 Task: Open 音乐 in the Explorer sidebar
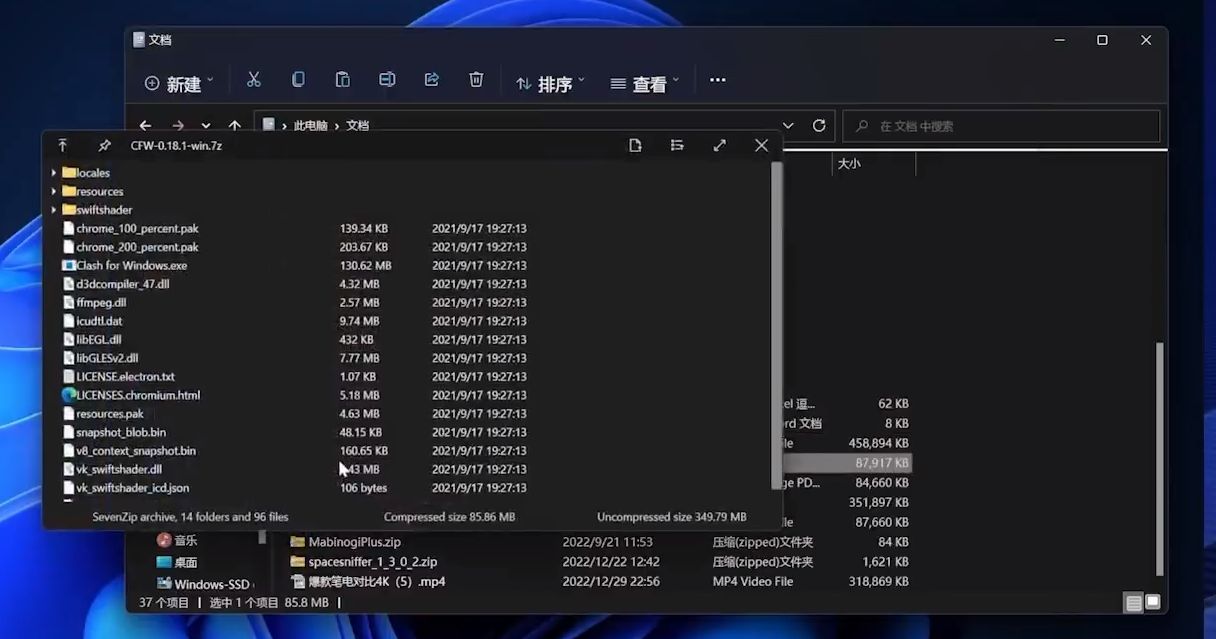177,540
